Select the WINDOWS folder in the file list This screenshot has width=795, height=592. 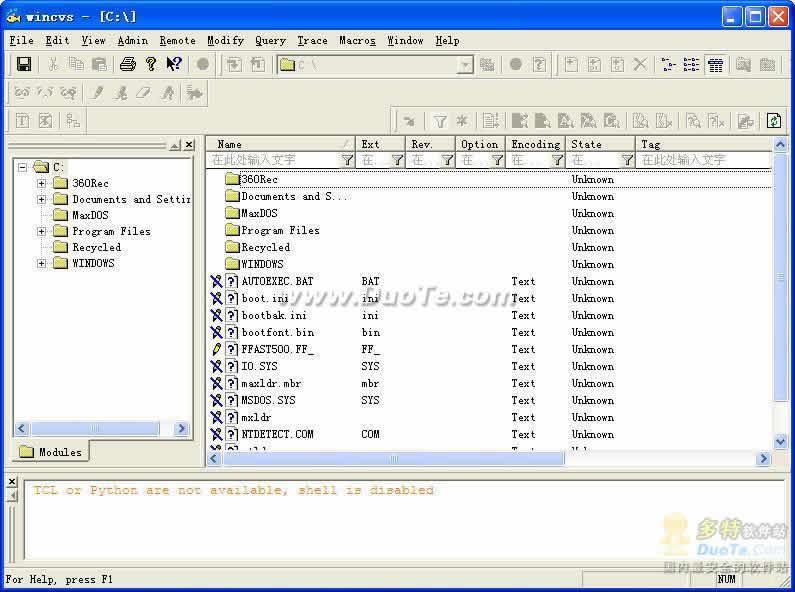click(489, 264)
